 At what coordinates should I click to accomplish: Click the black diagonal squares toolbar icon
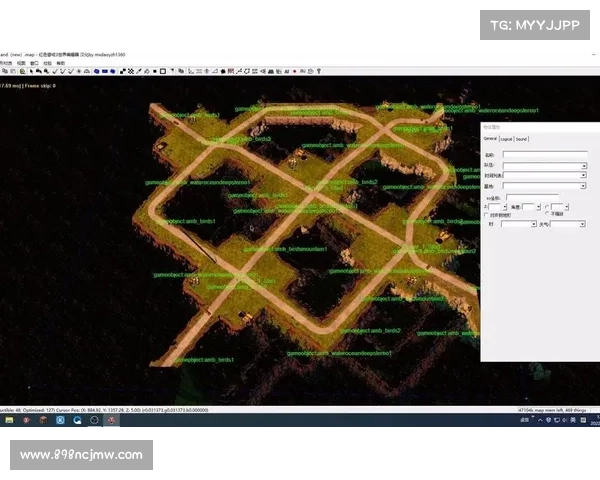tap(123, 71)
